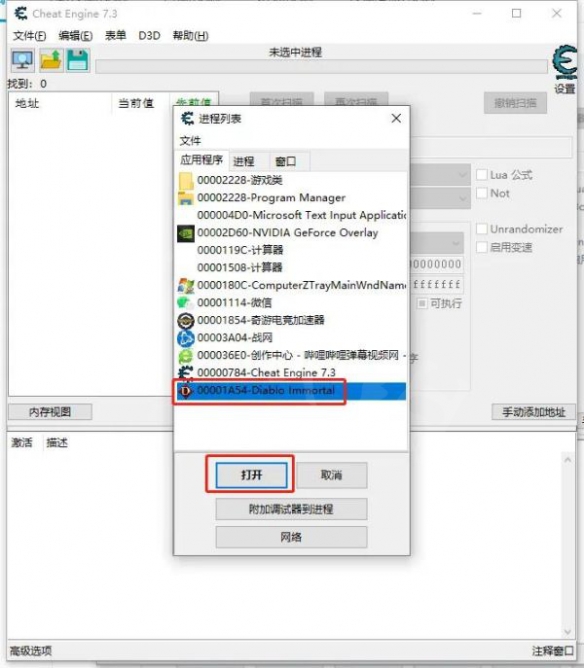This screenshot has height=668, width=584.
Task: Switch to the 进程 tab
Action: click(244, 161)
